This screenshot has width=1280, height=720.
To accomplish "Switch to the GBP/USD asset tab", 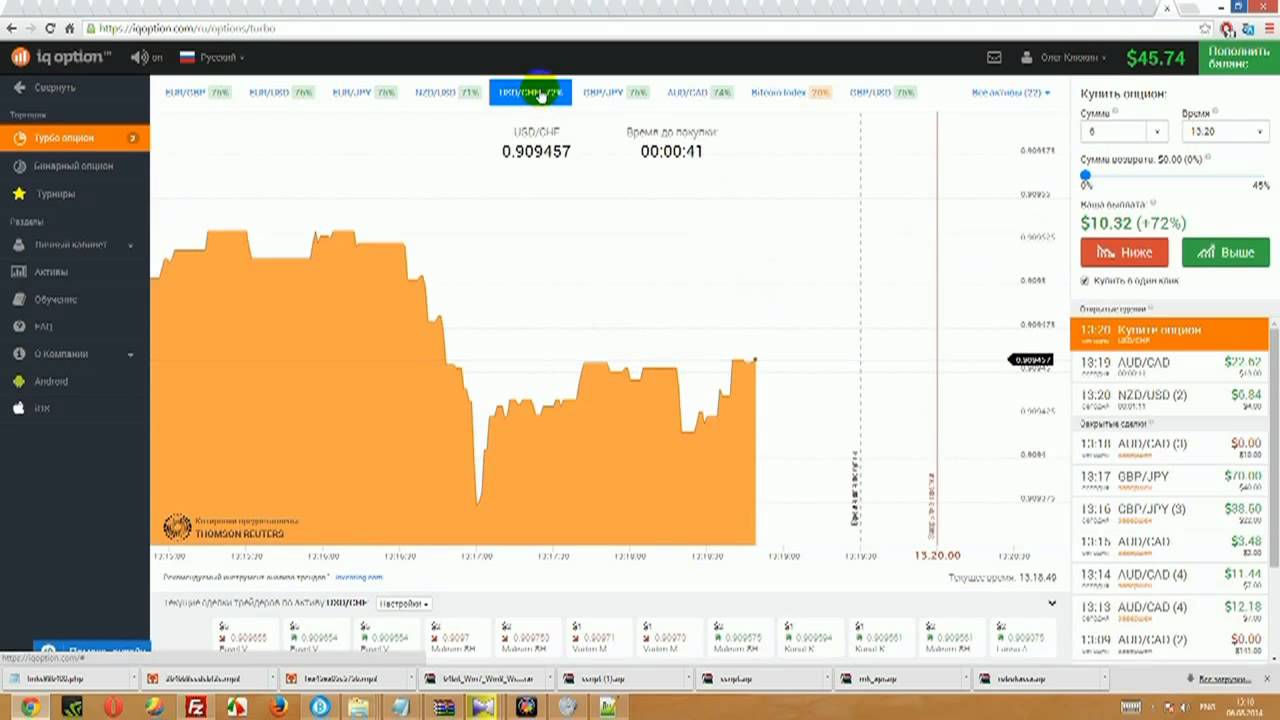I will tap(883, 92).
